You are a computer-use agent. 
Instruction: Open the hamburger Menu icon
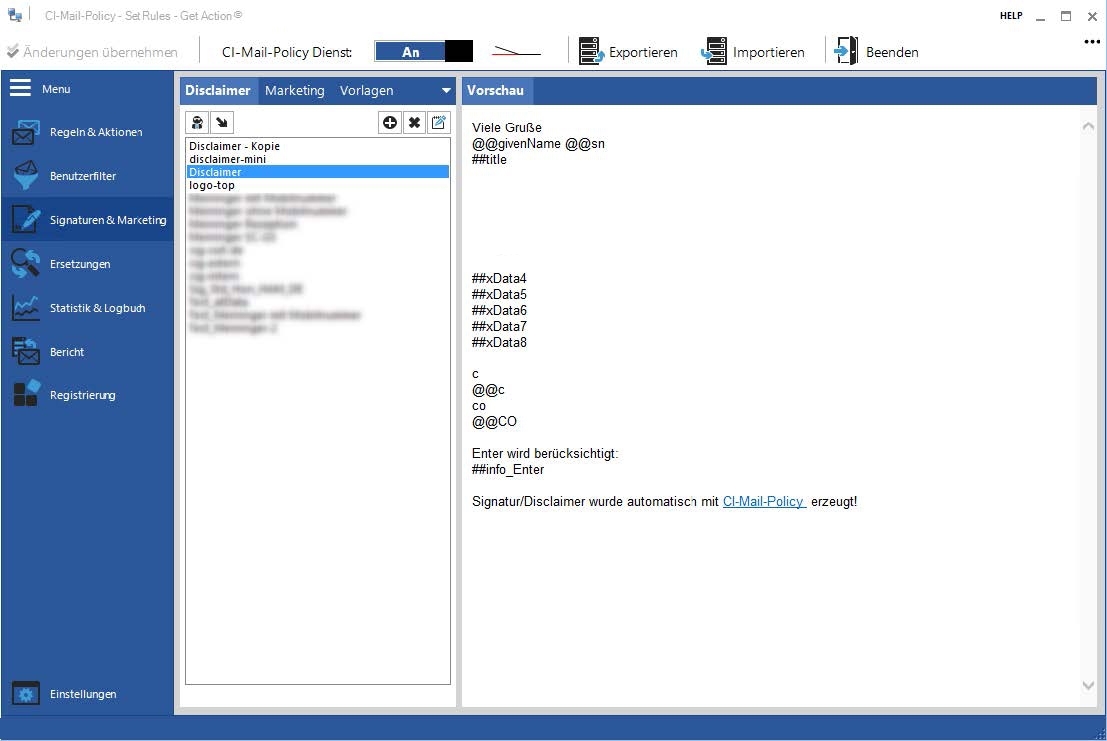pyautogui.click(x=20, y=88)
